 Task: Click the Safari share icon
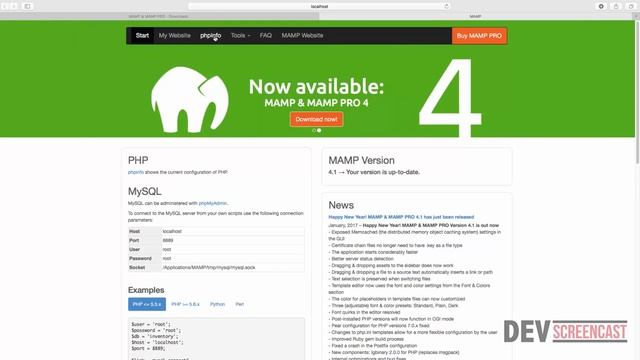tap(616, 6)
